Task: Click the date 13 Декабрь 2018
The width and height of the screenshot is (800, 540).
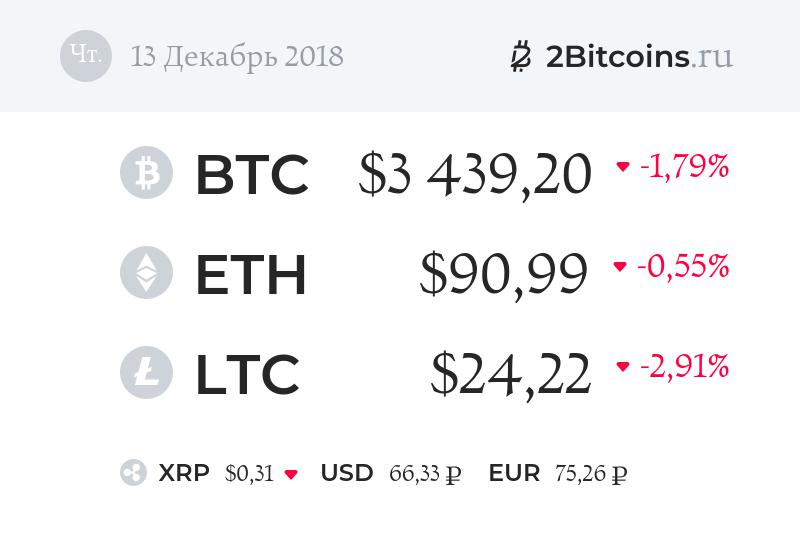Action: coord(237,56)
